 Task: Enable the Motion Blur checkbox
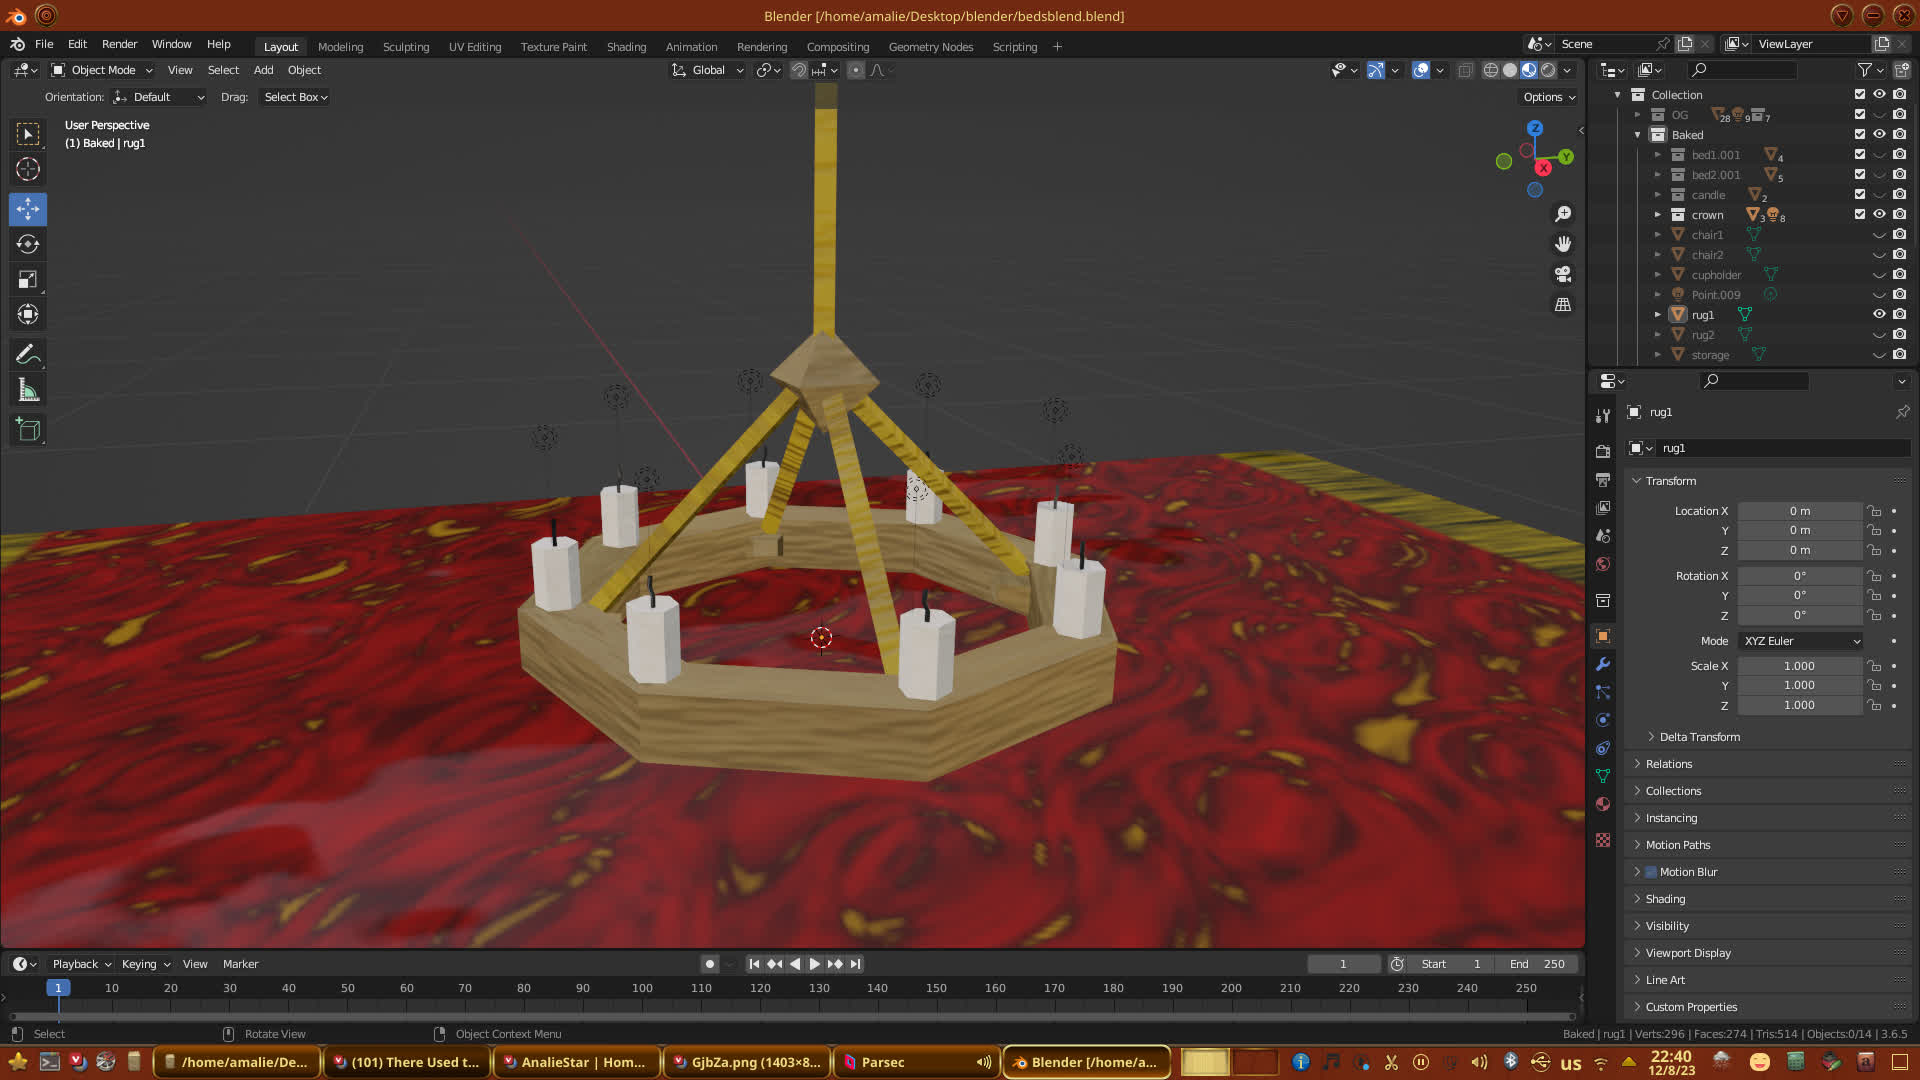pos(1651,872)
